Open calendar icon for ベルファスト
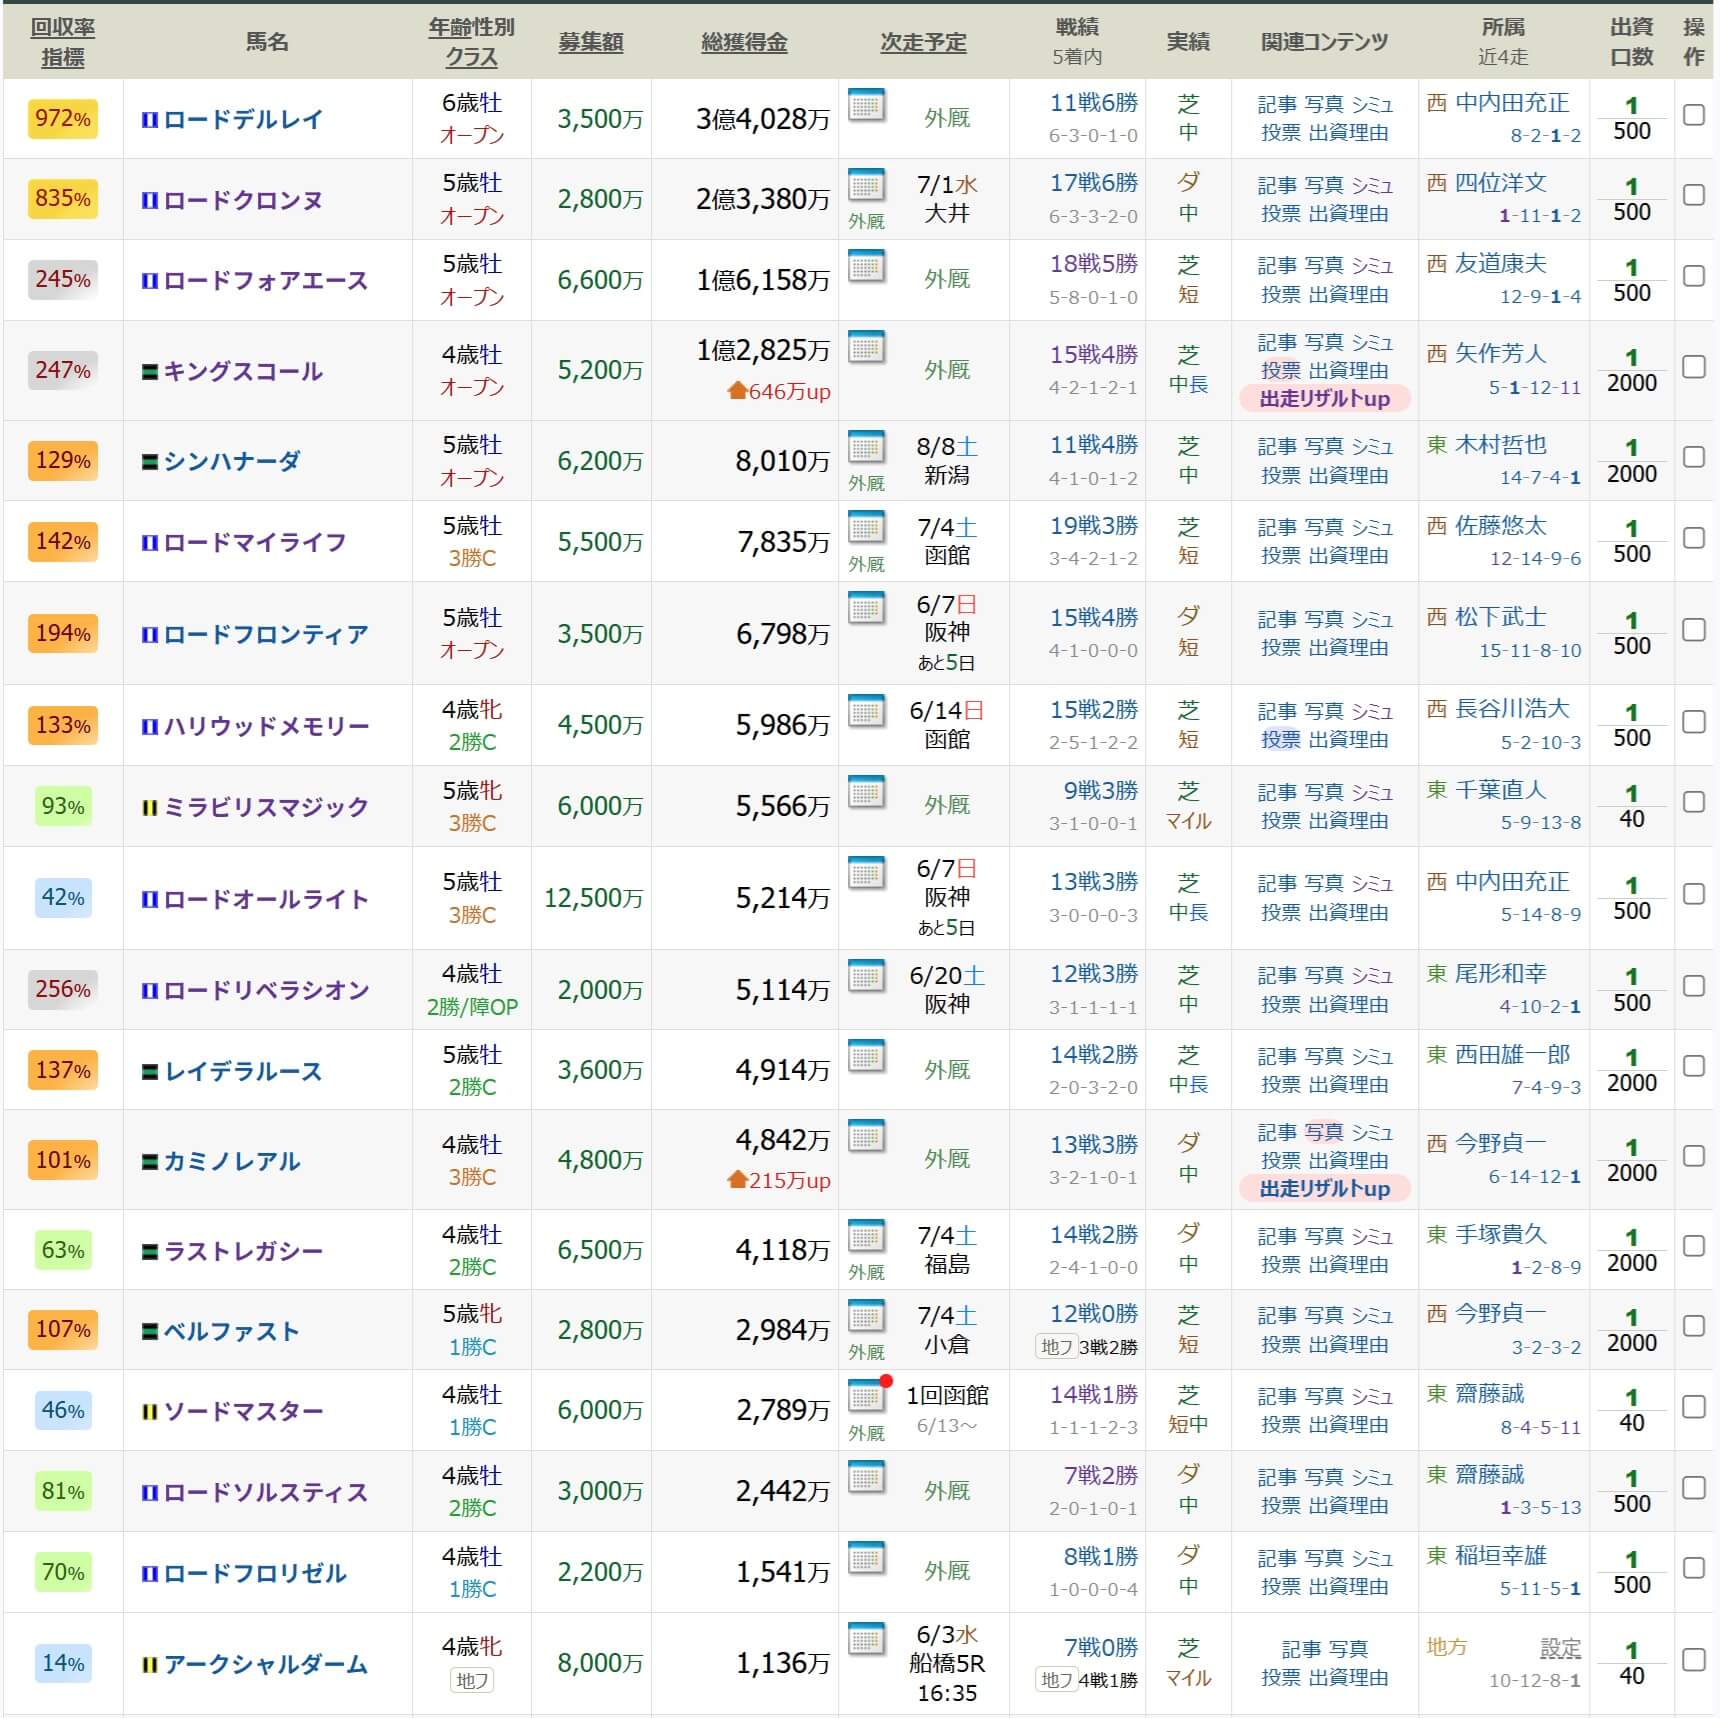 pos(866,1316)
